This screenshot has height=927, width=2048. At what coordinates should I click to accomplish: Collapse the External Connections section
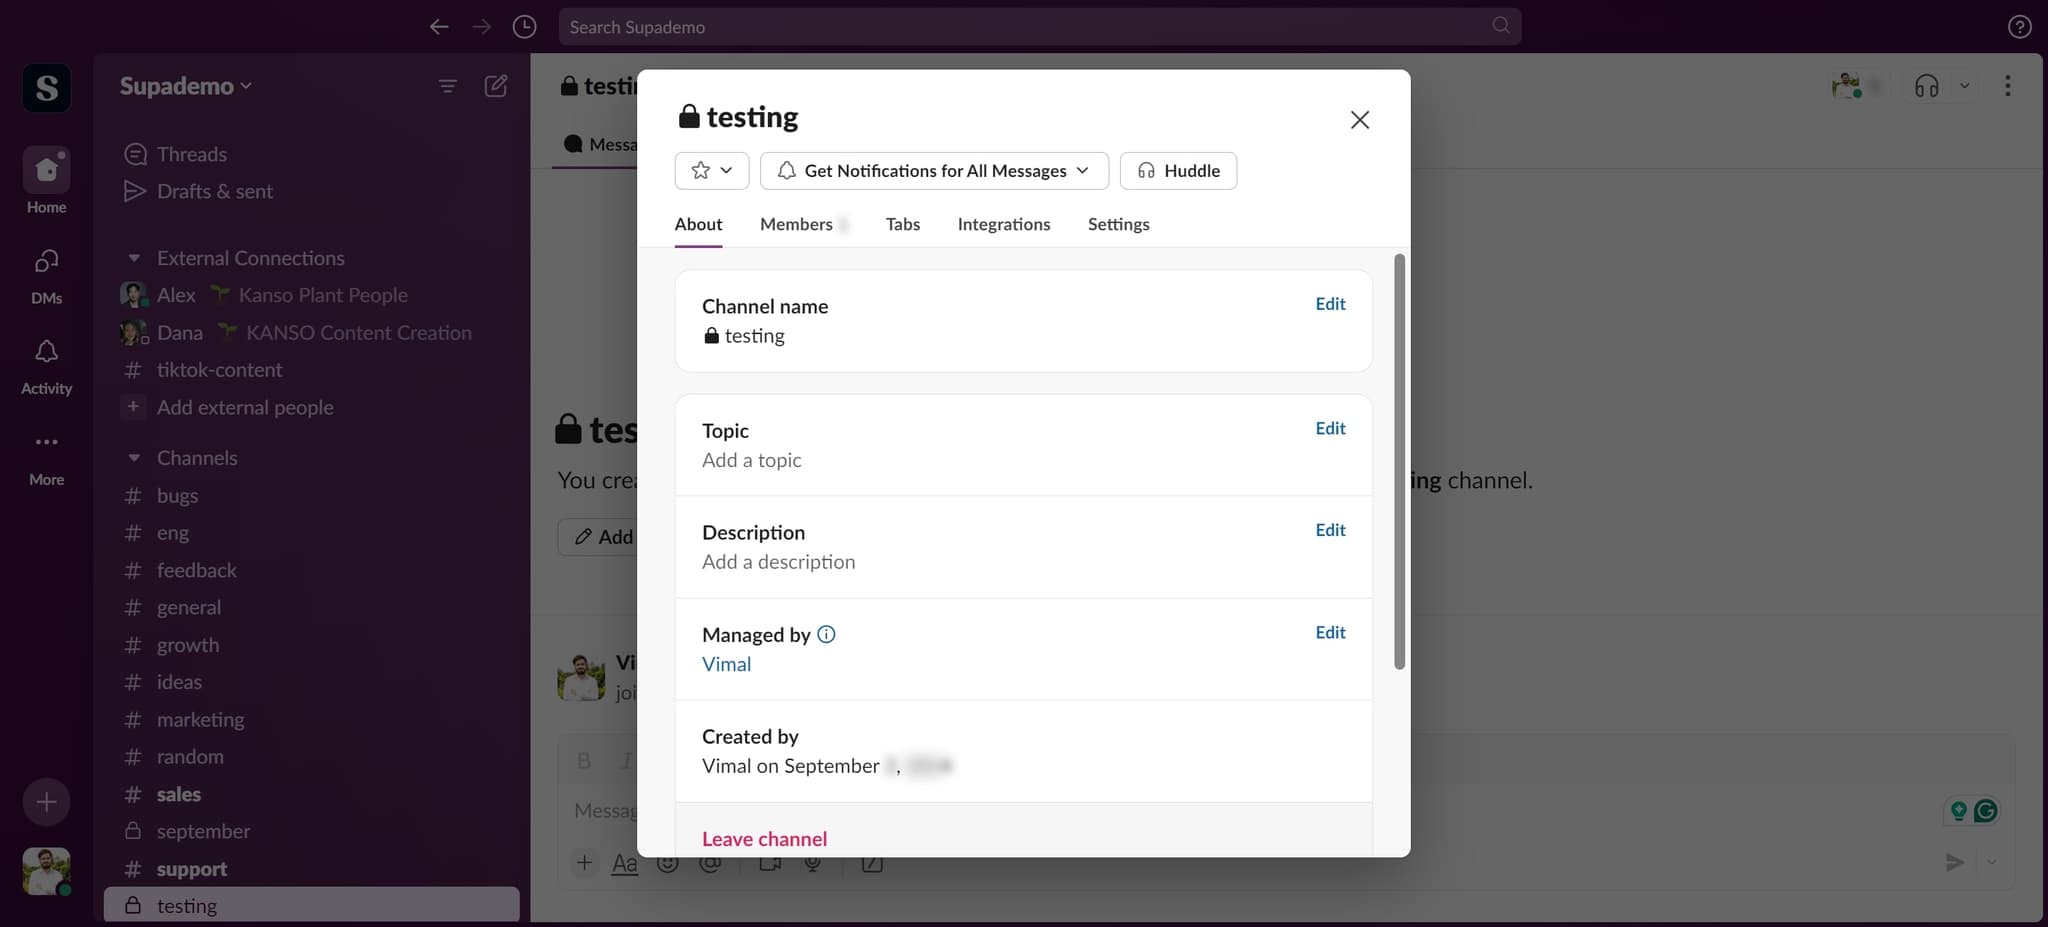(x=134, y=258)
